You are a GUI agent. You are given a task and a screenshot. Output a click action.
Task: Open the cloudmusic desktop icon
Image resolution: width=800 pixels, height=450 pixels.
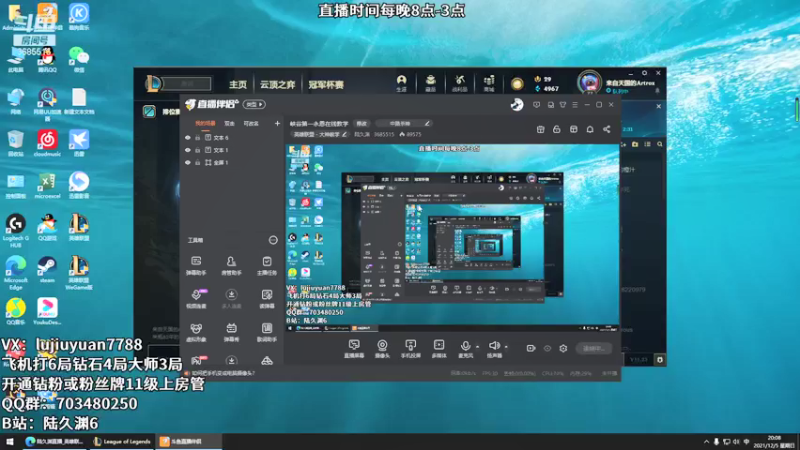click(47, 143)
